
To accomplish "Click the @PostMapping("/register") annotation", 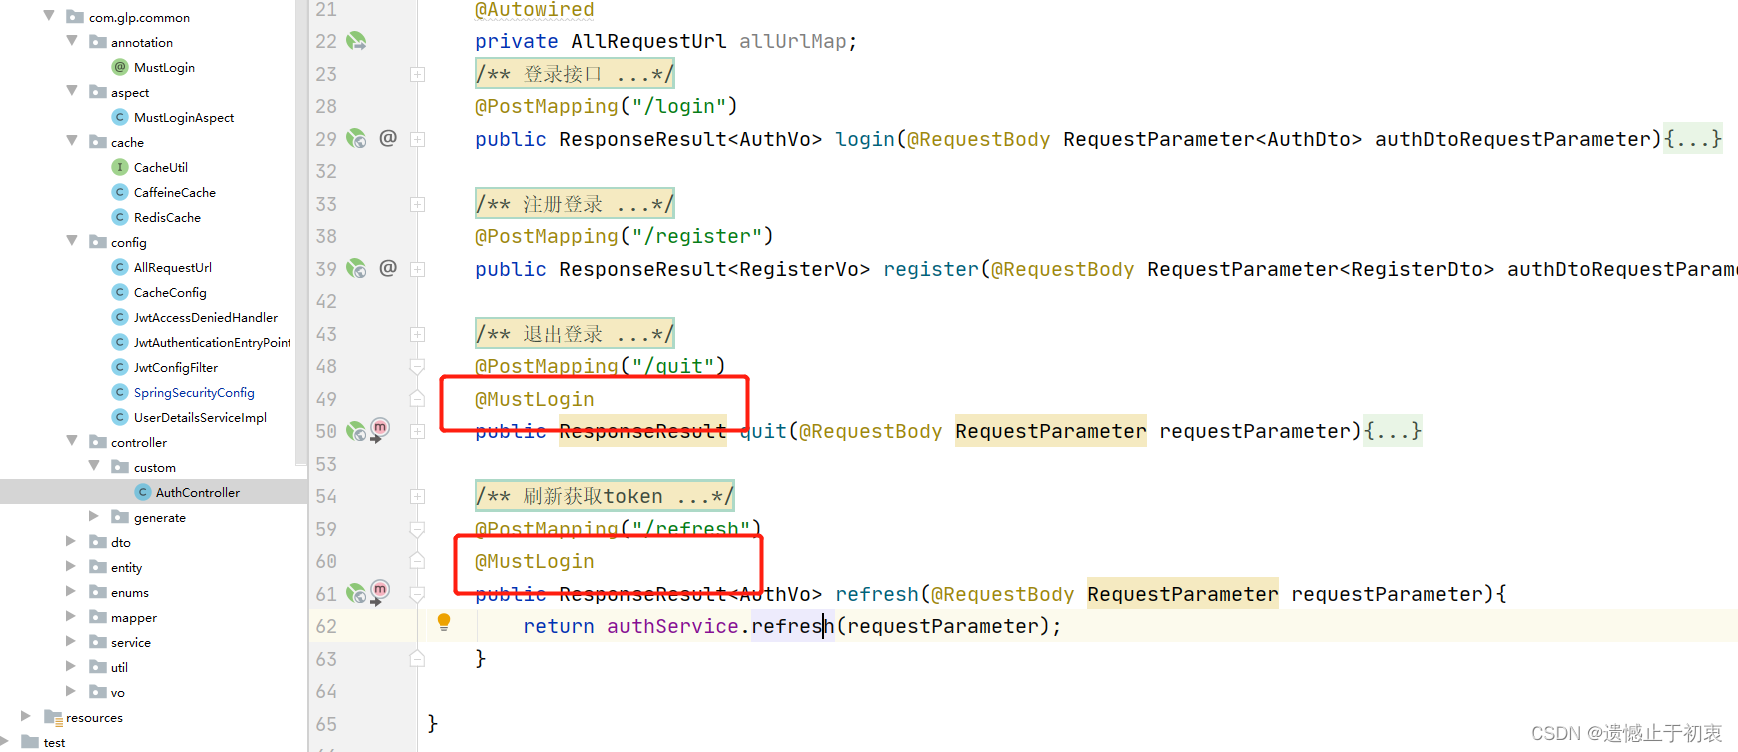I will click(624, 236).
